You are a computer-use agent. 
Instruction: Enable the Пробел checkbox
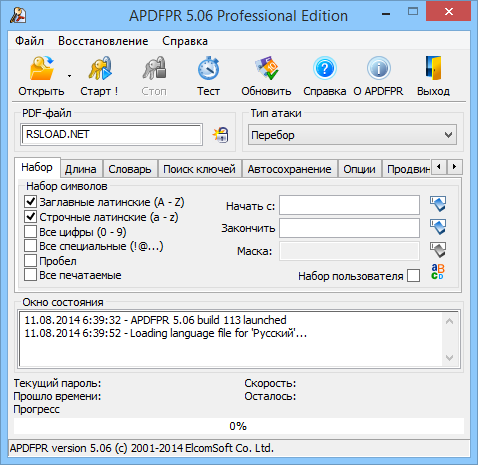tap(30, 261)
